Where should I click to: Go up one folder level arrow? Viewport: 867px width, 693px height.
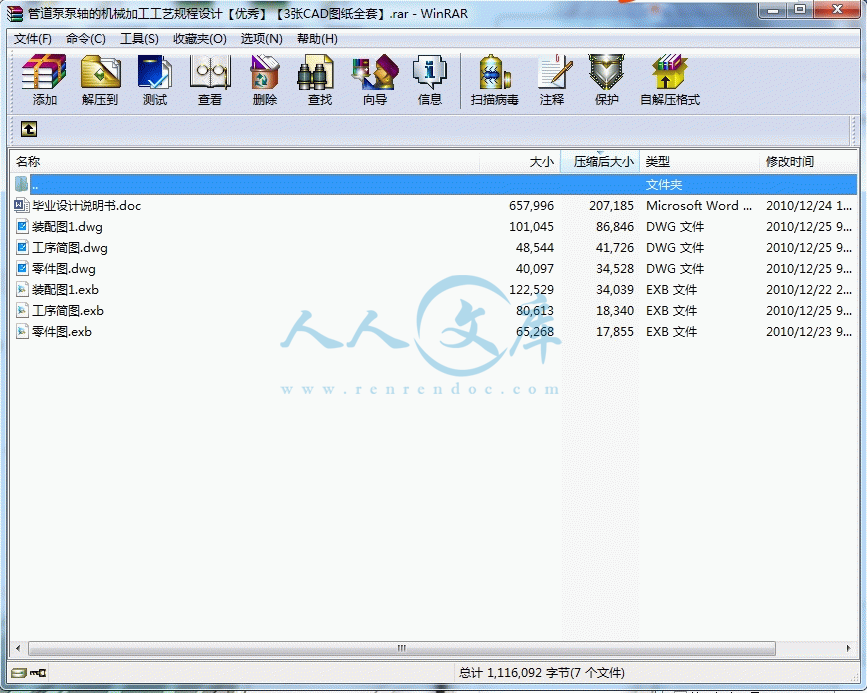(29, 129)
